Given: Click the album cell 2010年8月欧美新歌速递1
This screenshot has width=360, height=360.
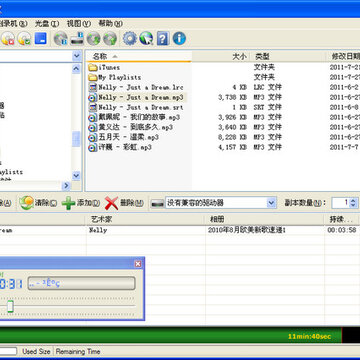Looking at the screenshot, I should (x=247, y=230).
